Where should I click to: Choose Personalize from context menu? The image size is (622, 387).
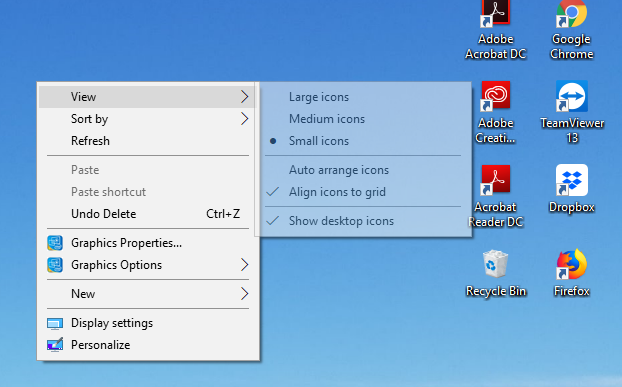148,345
